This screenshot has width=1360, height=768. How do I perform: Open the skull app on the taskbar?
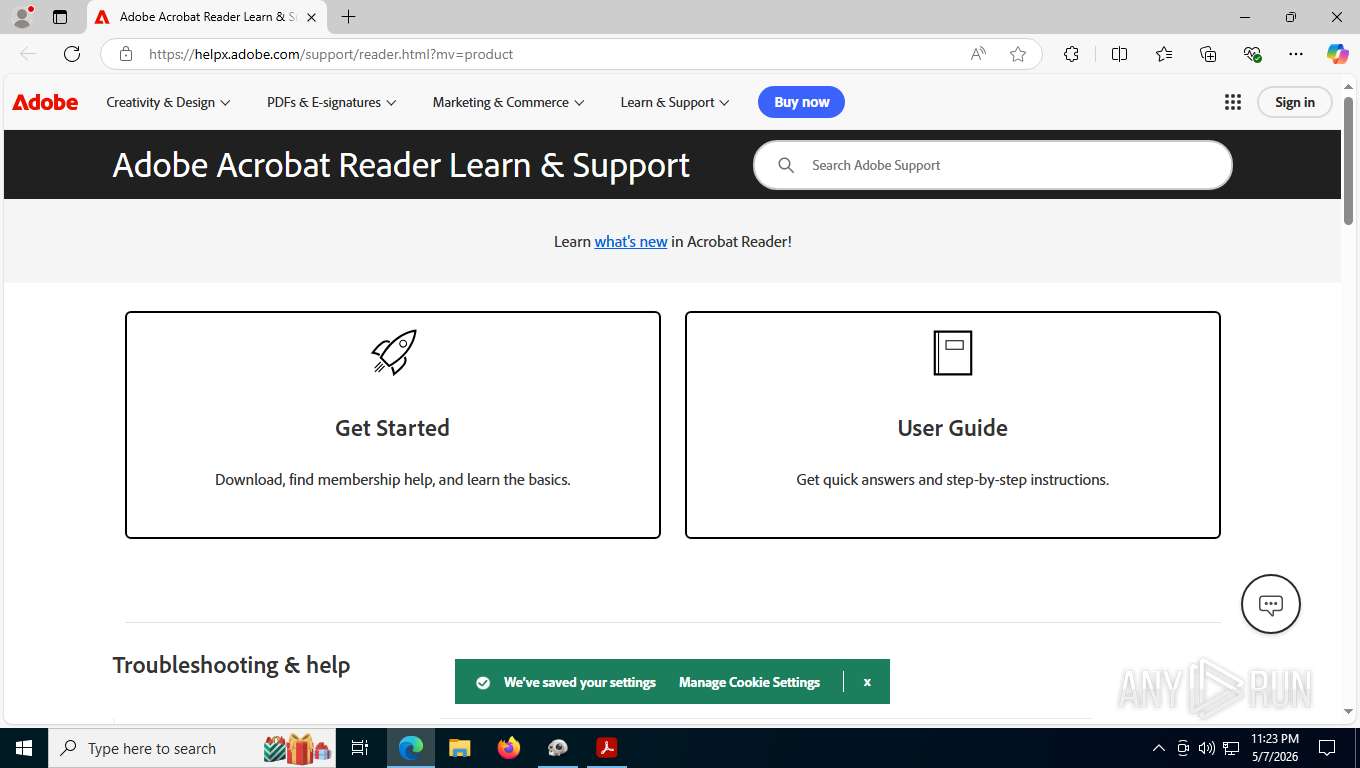pos(558,748)
